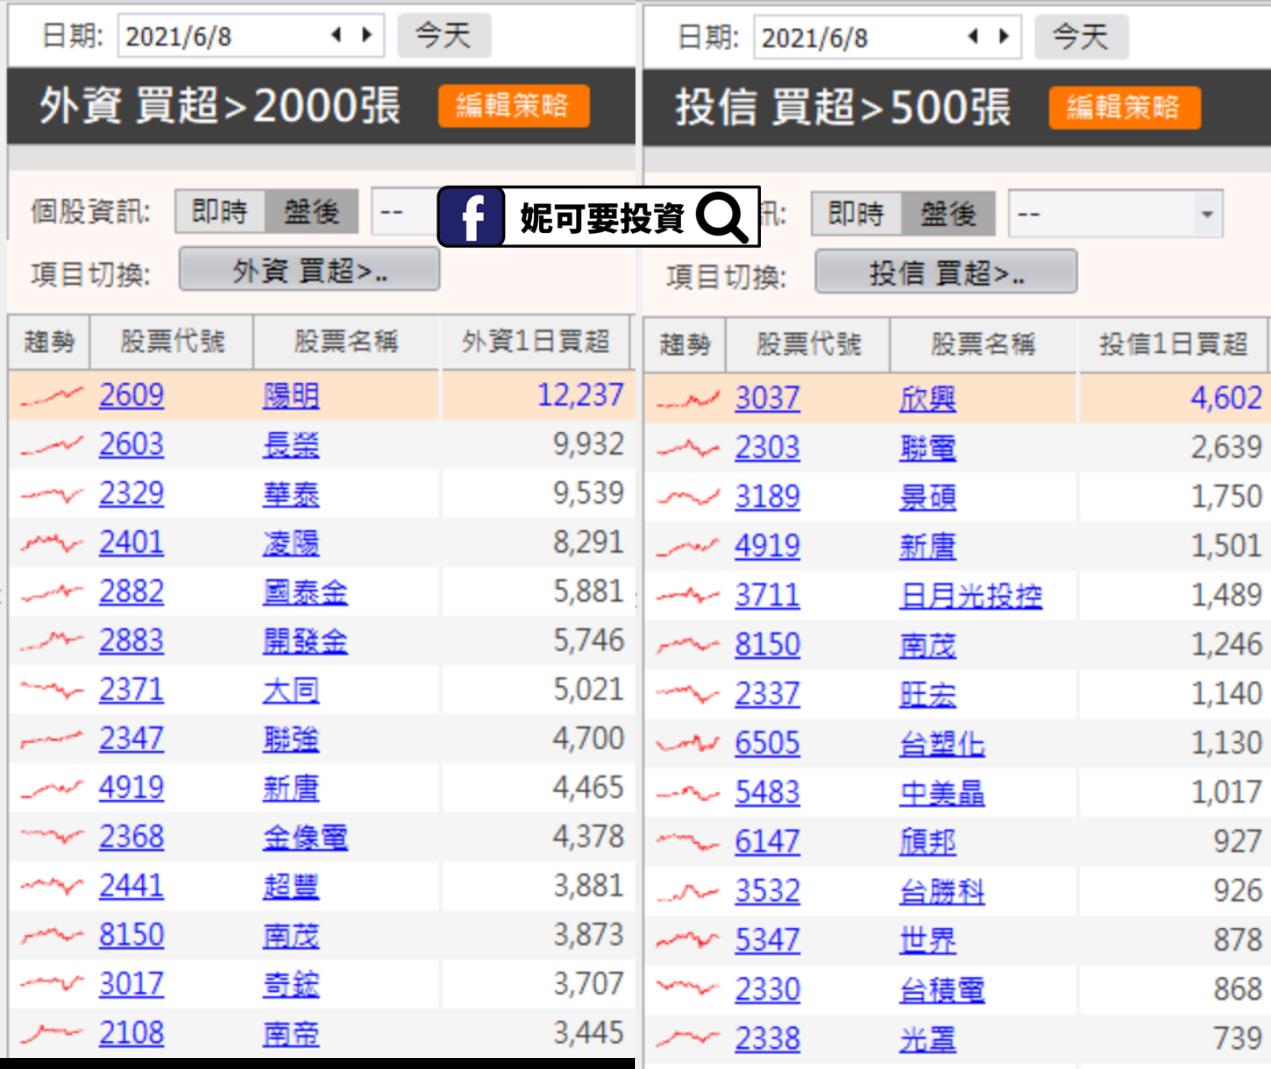Click right panel 股票名稱 column header
Screen dimensions: 1271x1069
pyautogui.click(x=983, y=345)
